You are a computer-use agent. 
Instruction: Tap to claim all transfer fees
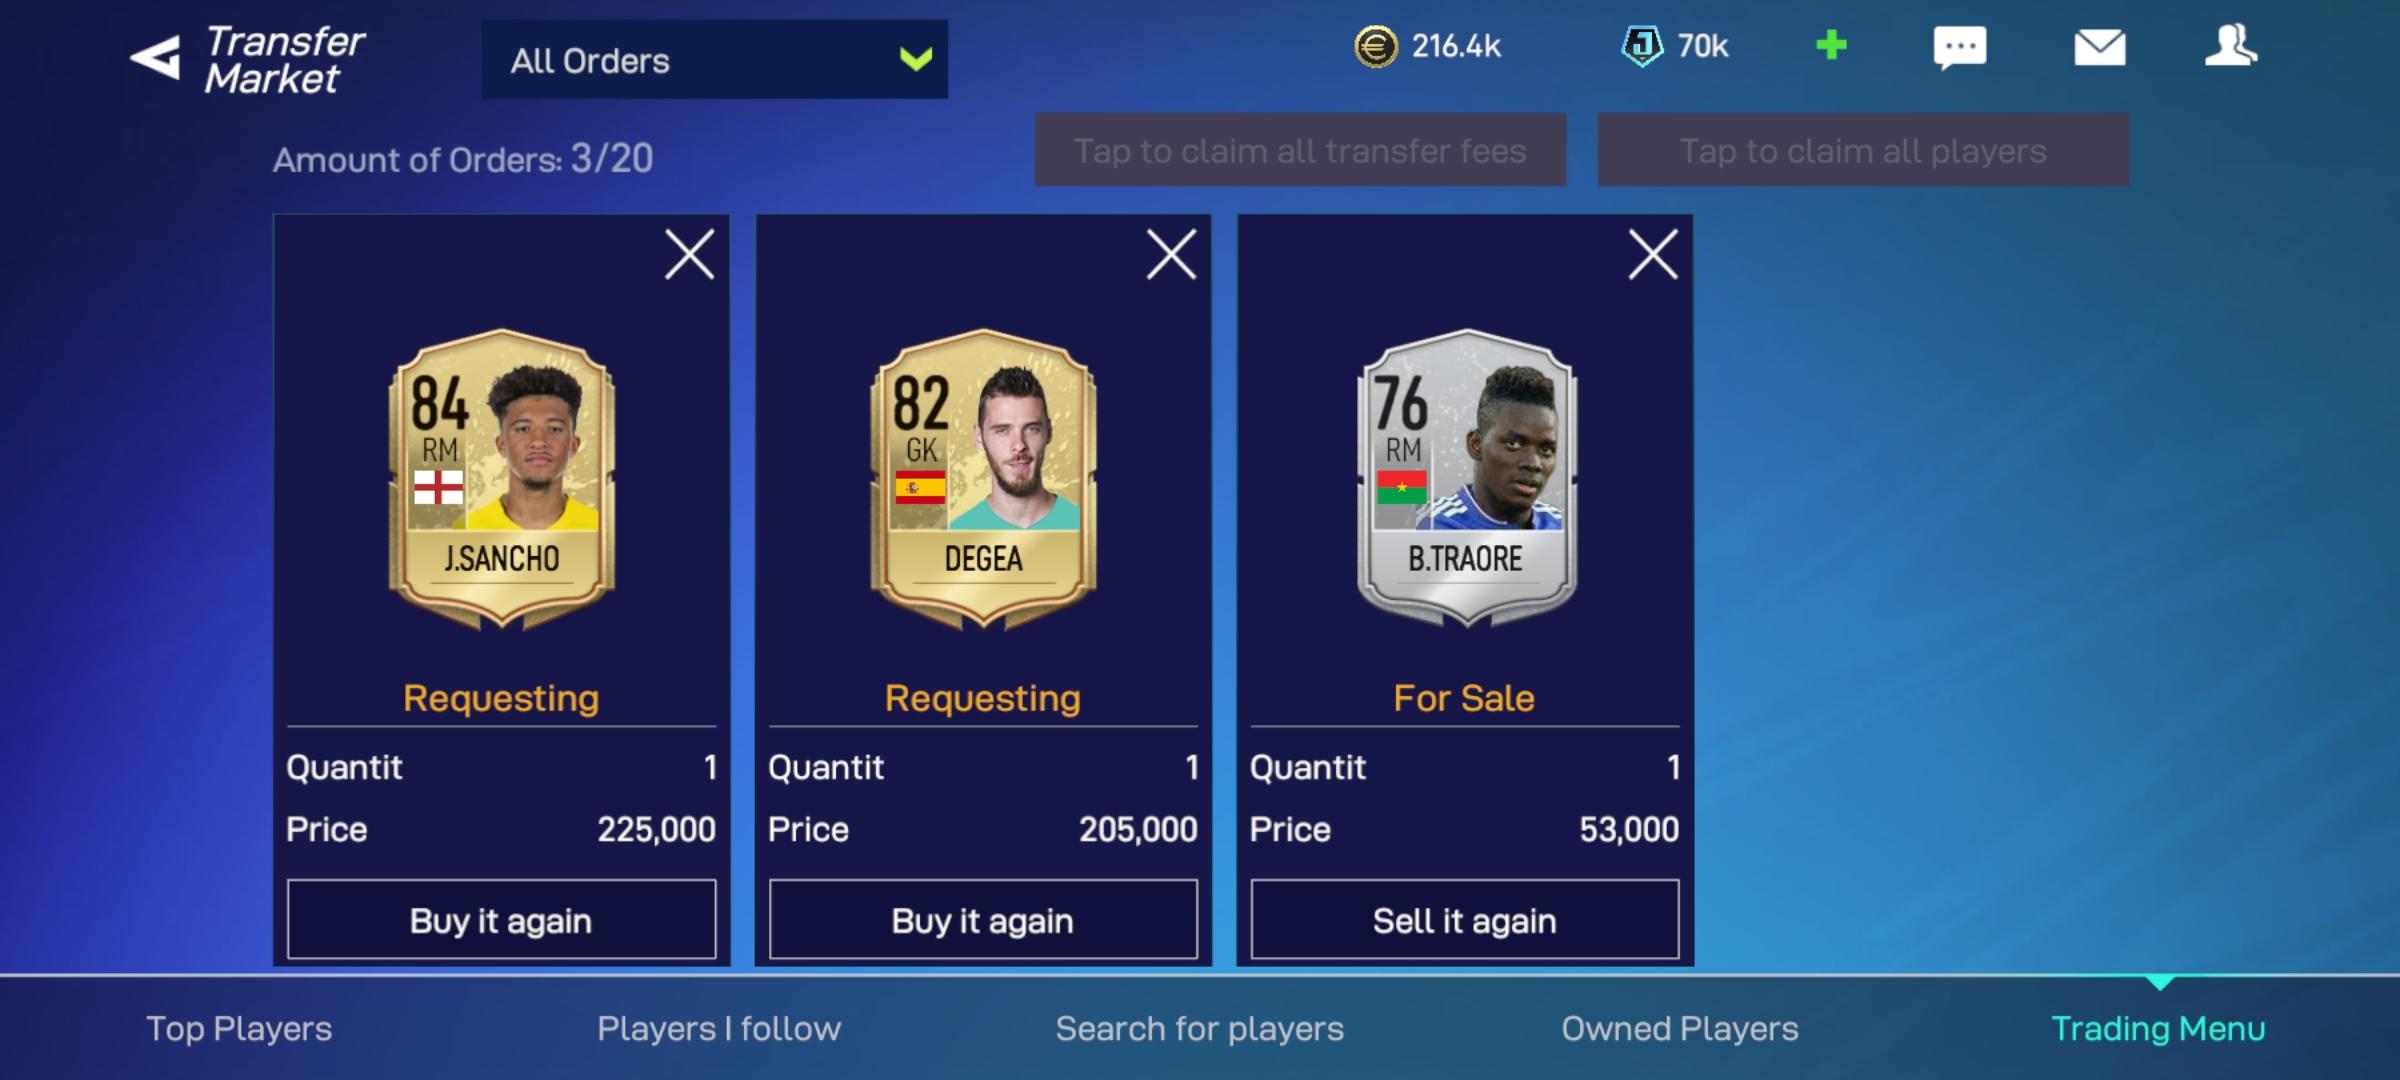(x=1300, y=150)
